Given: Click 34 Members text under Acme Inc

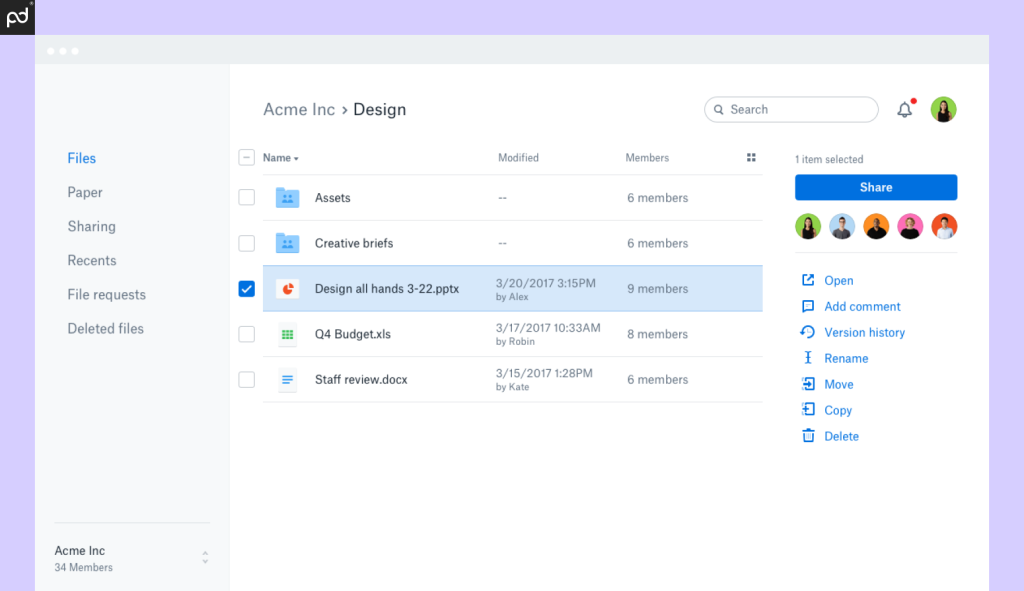Looking at the screenshot, I should coord(84,567).
